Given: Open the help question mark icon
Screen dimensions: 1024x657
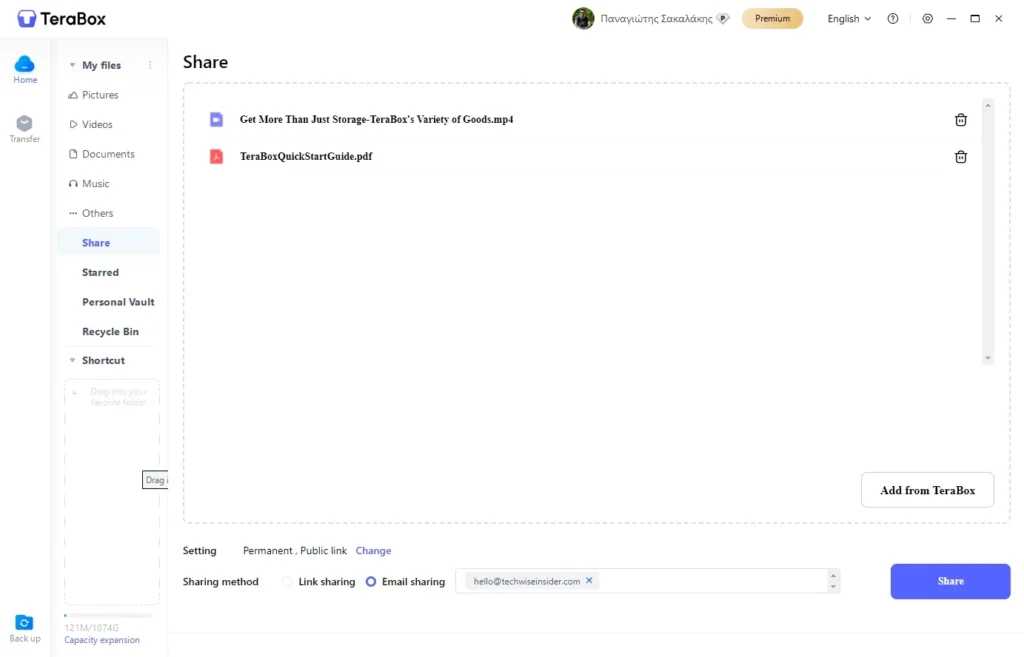Looking at the screenshot, I should click(x=893, y=19).
